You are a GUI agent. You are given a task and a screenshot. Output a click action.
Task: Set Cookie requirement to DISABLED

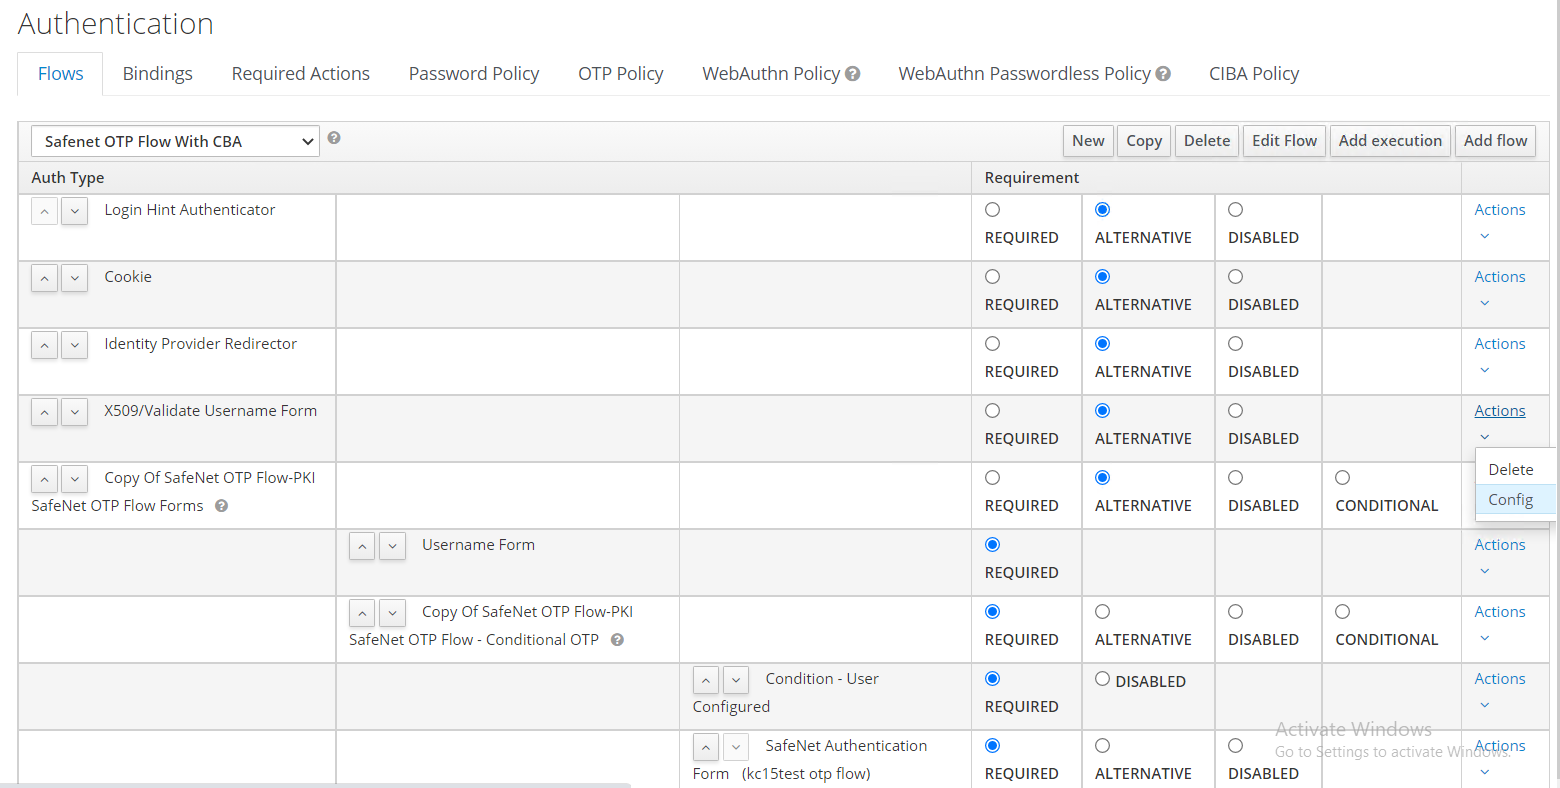(1235, 277)
